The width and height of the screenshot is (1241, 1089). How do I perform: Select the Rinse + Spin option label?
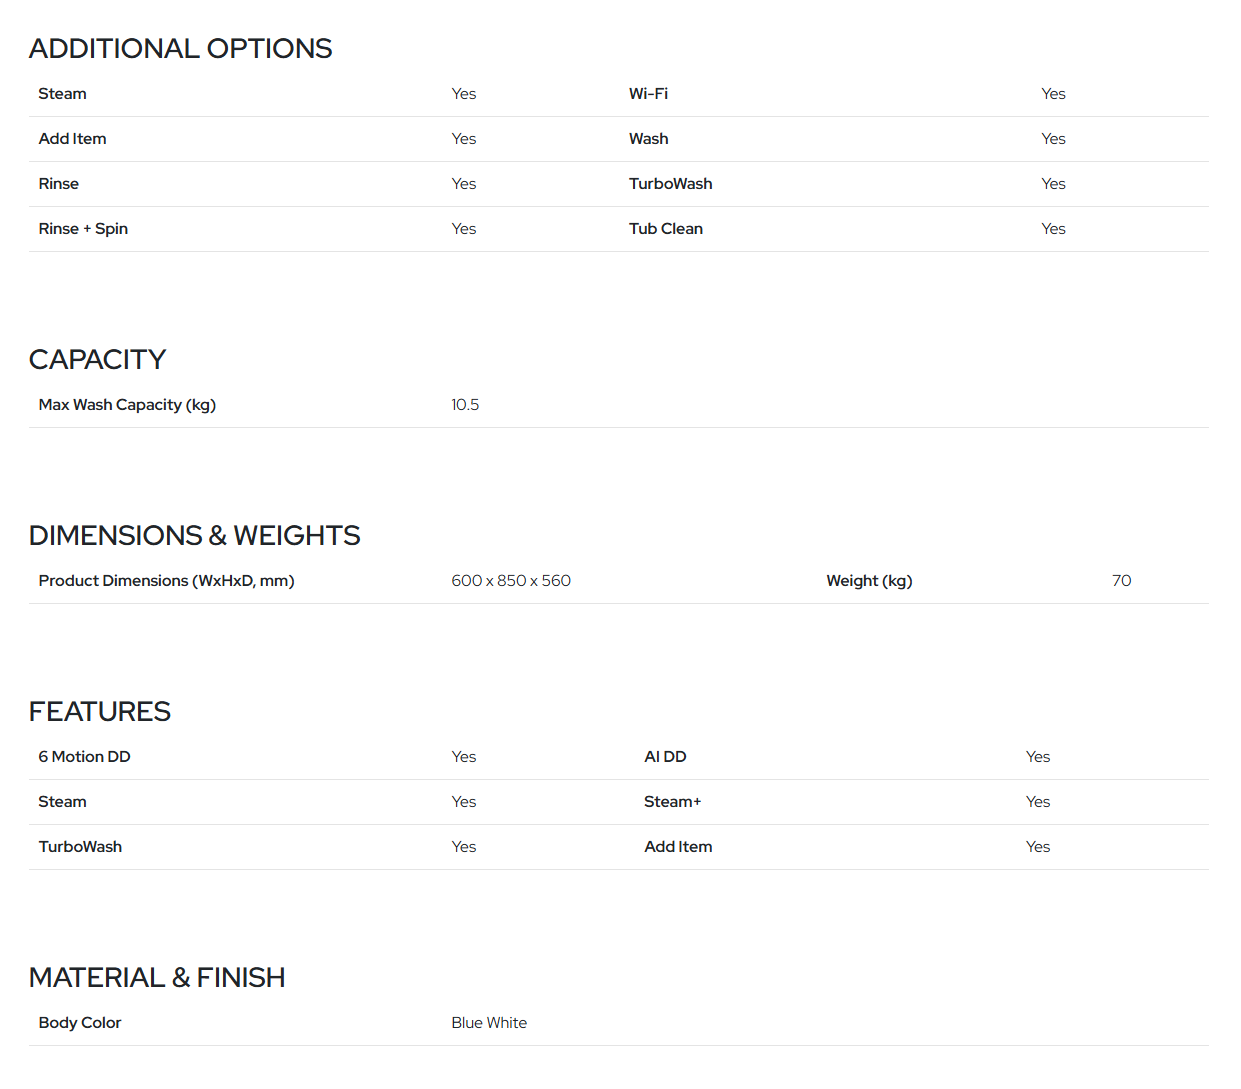tap(83, 229)
